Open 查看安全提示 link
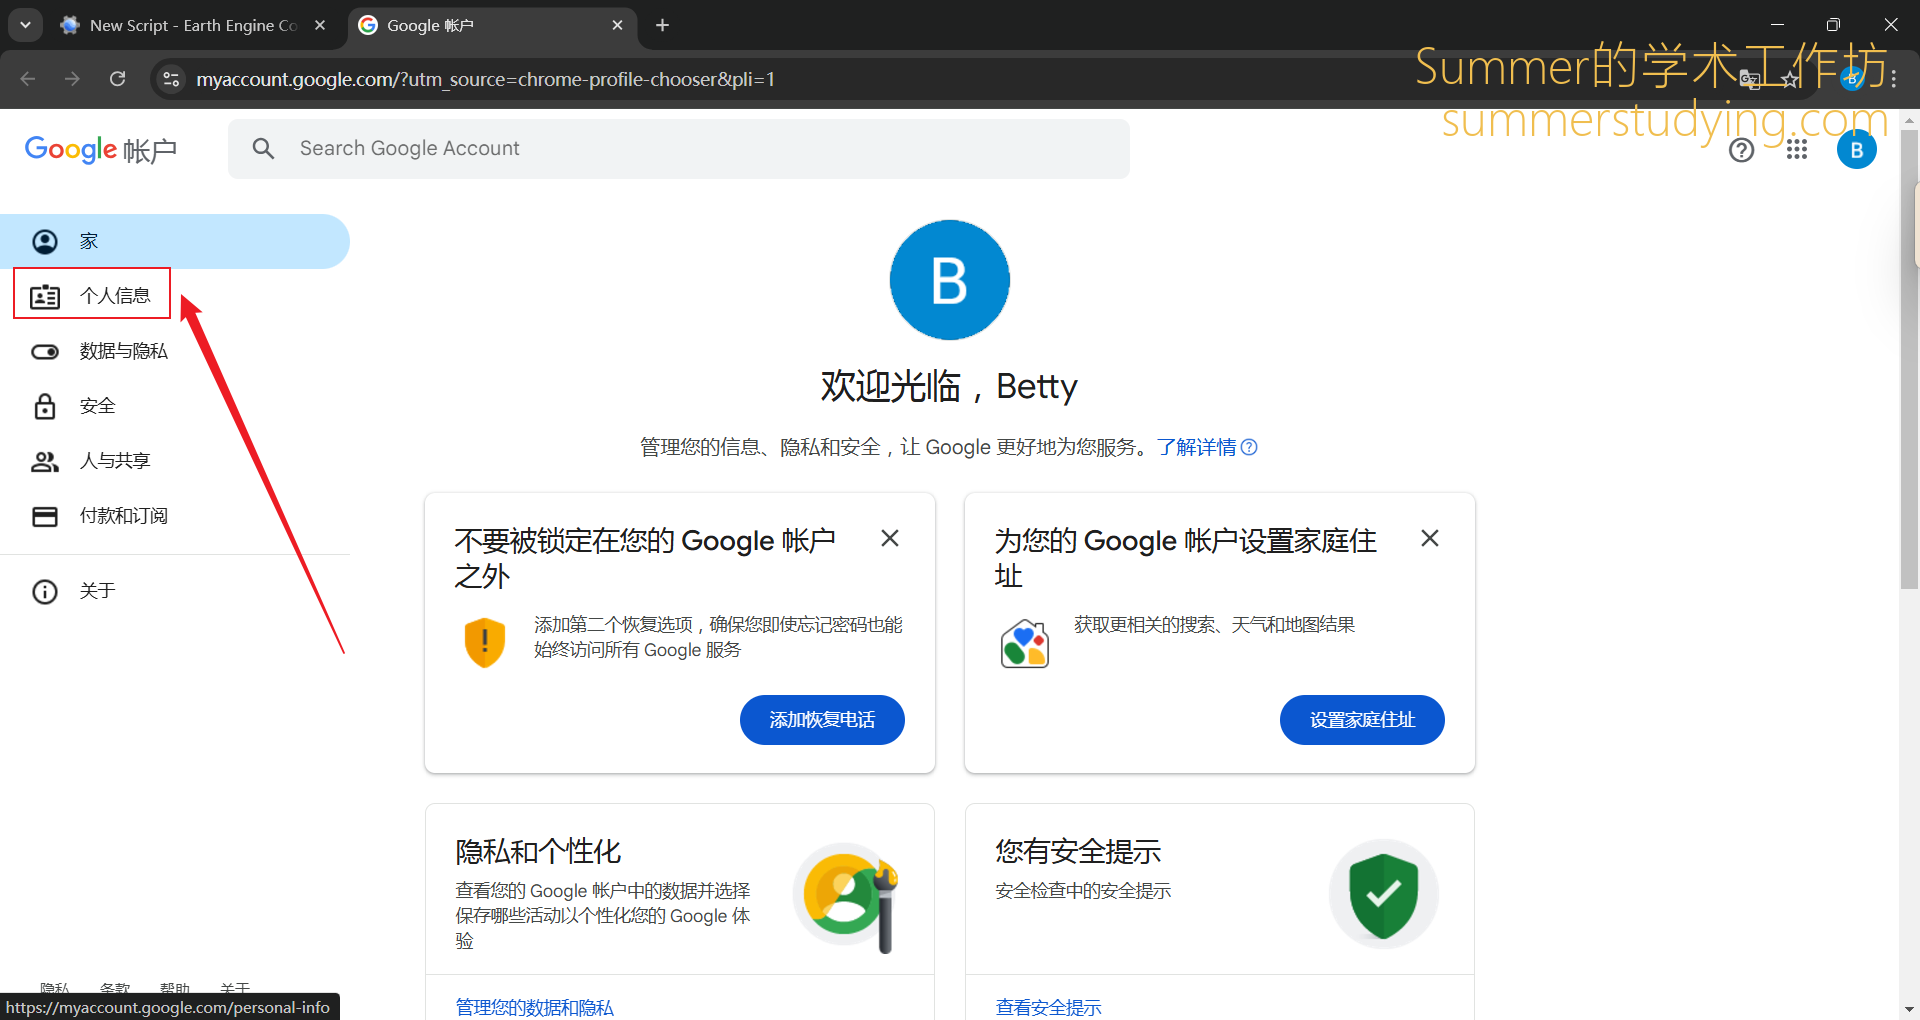This screenshot has height=1020, width=1920. tap(1049, 1007)
